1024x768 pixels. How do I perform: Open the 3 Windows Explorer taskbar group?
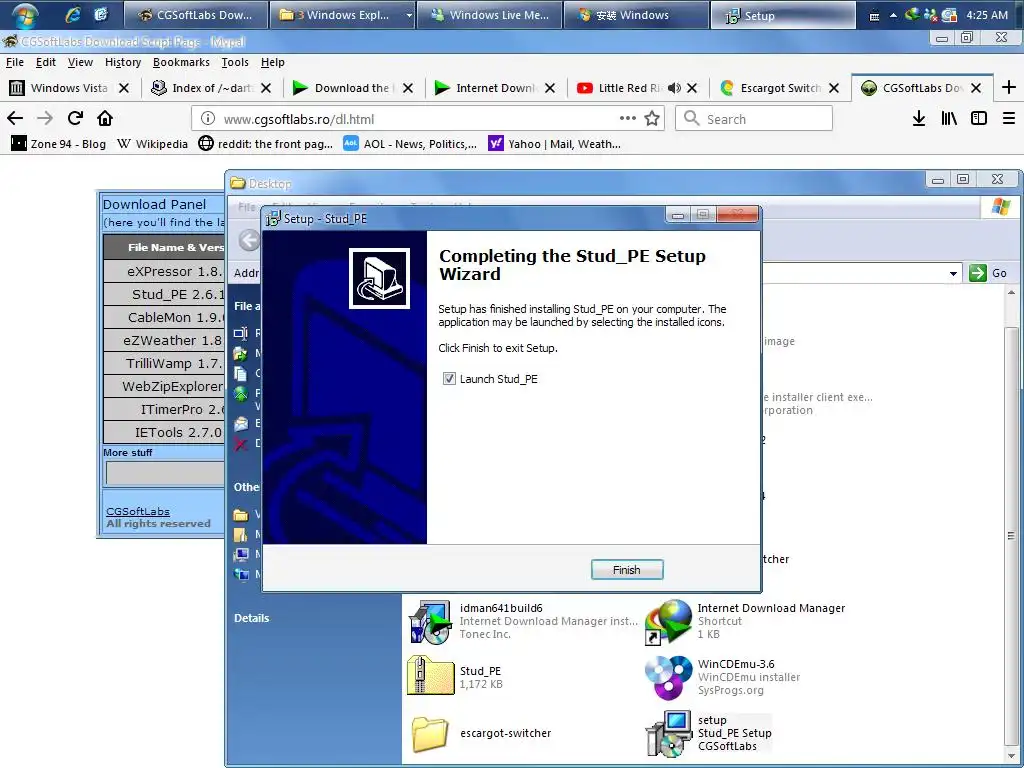pyautogui.click(x=344, y=15)
